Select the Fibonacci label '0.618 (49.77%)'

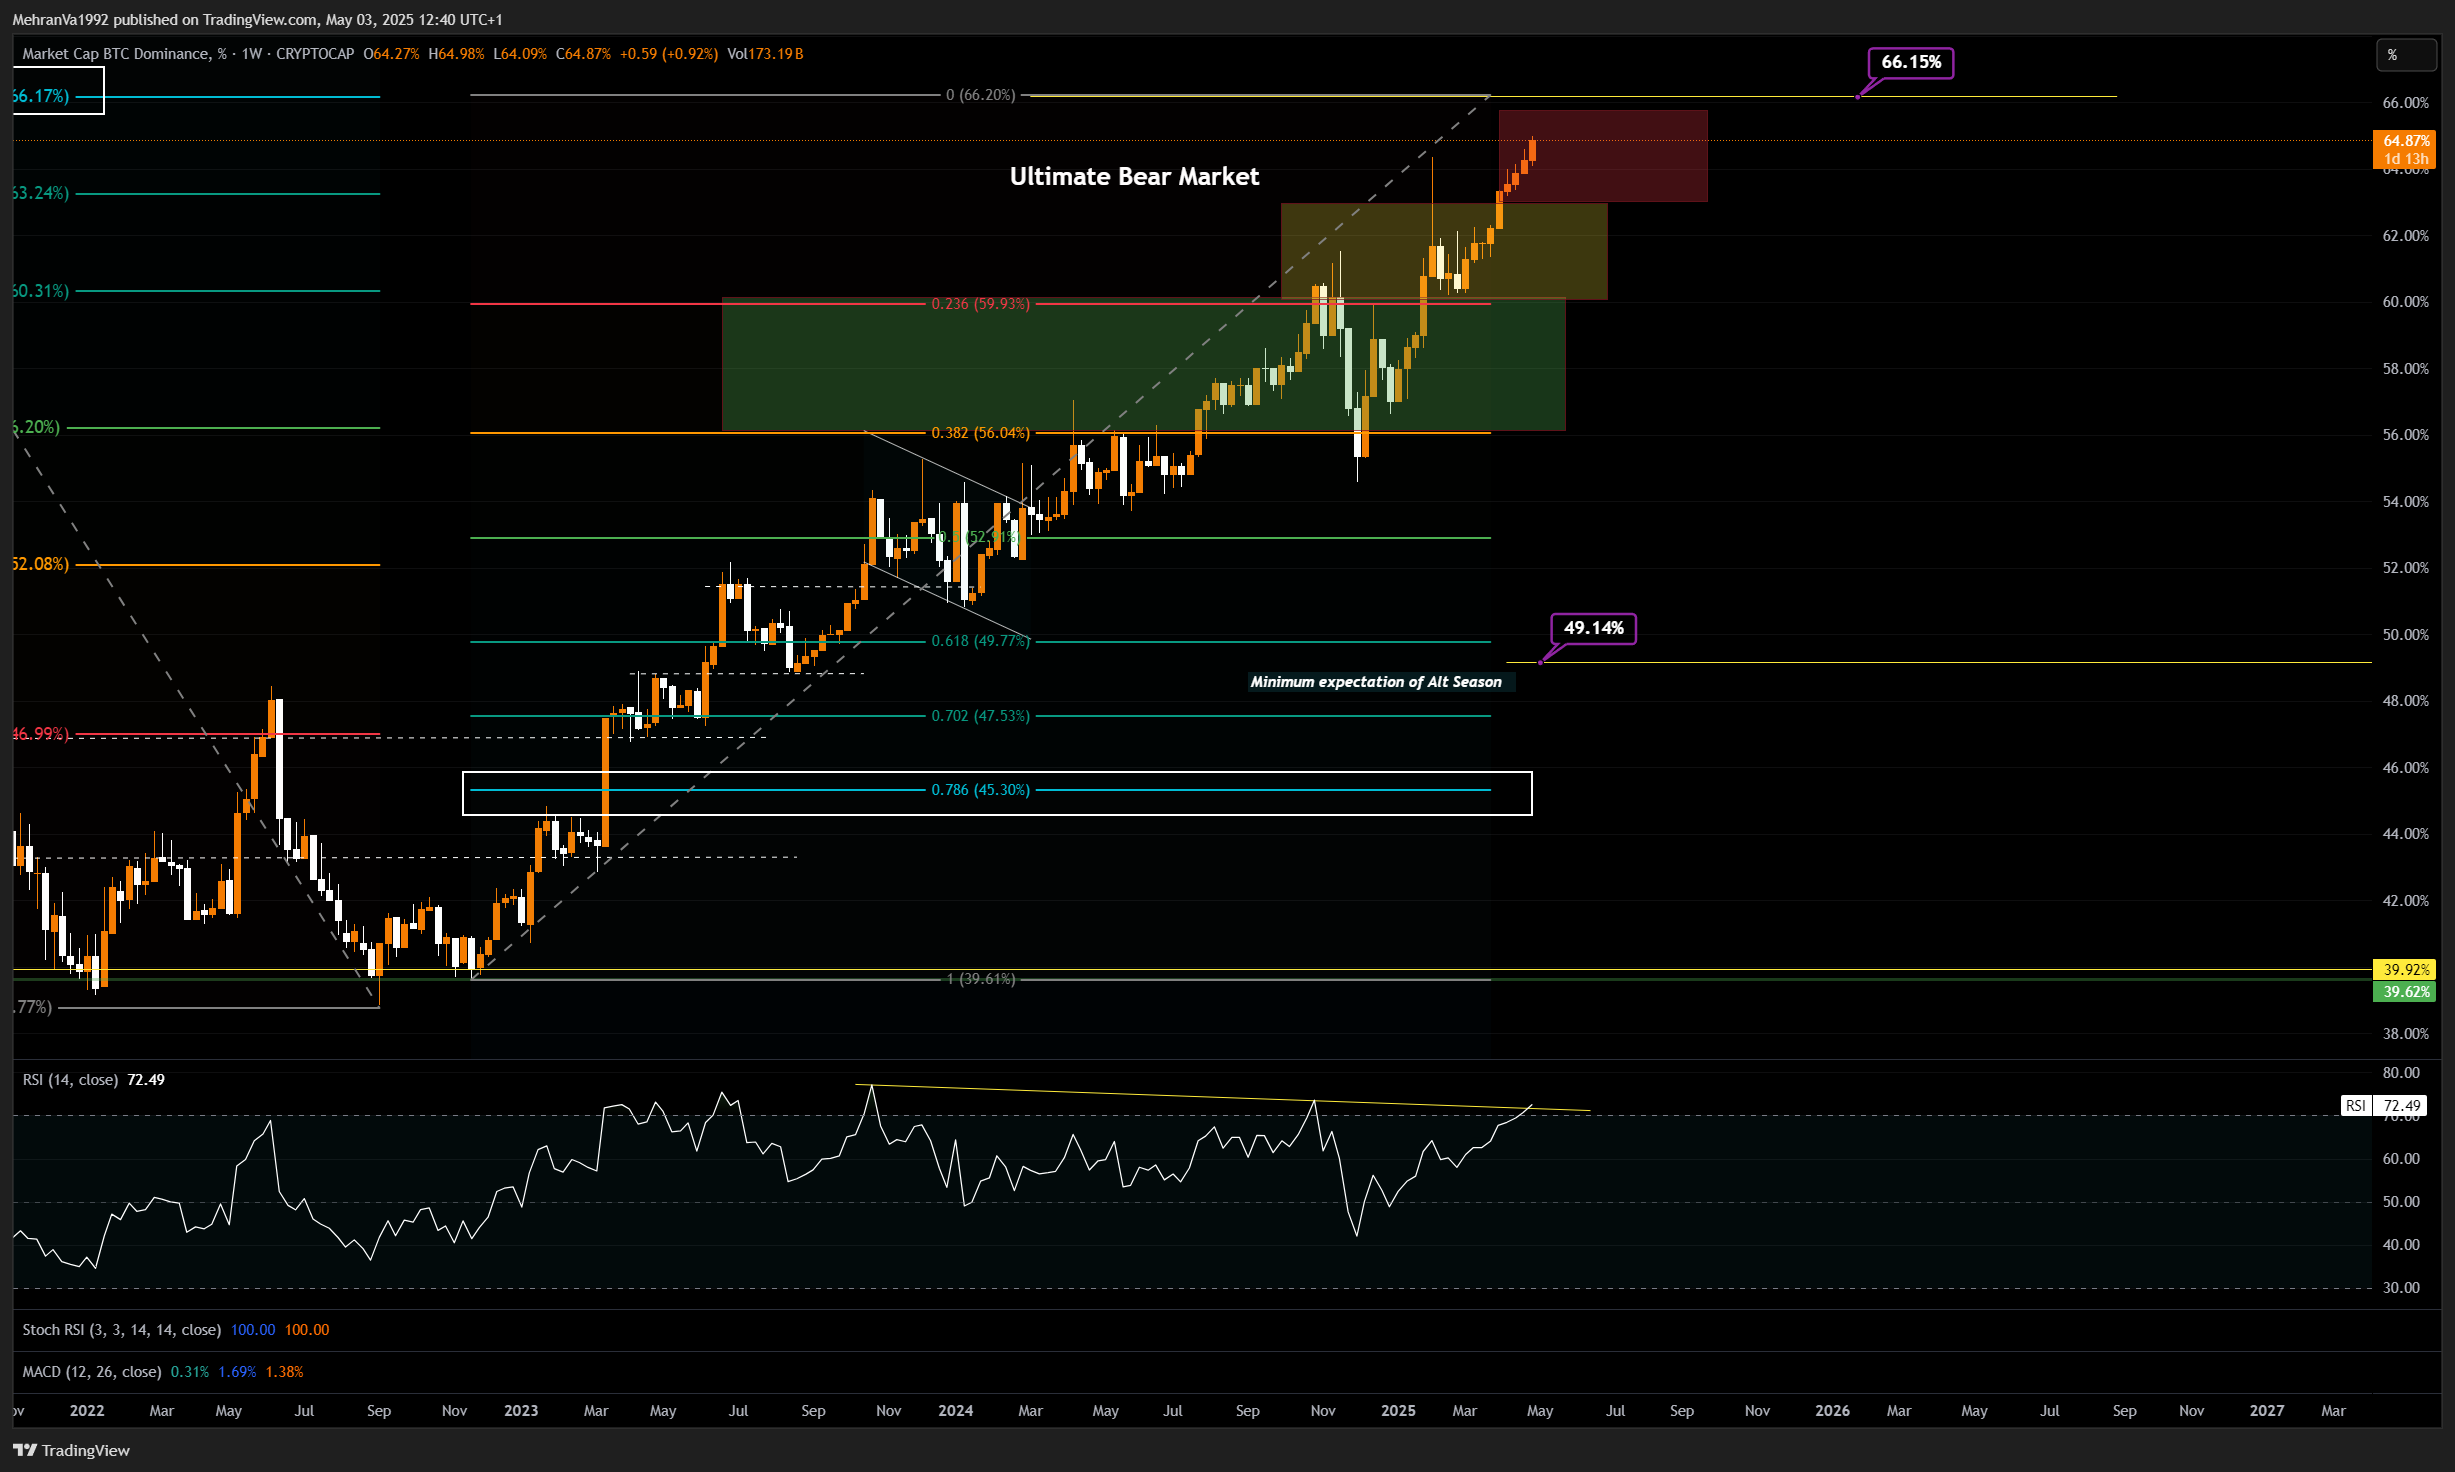(x=980, y=641)
